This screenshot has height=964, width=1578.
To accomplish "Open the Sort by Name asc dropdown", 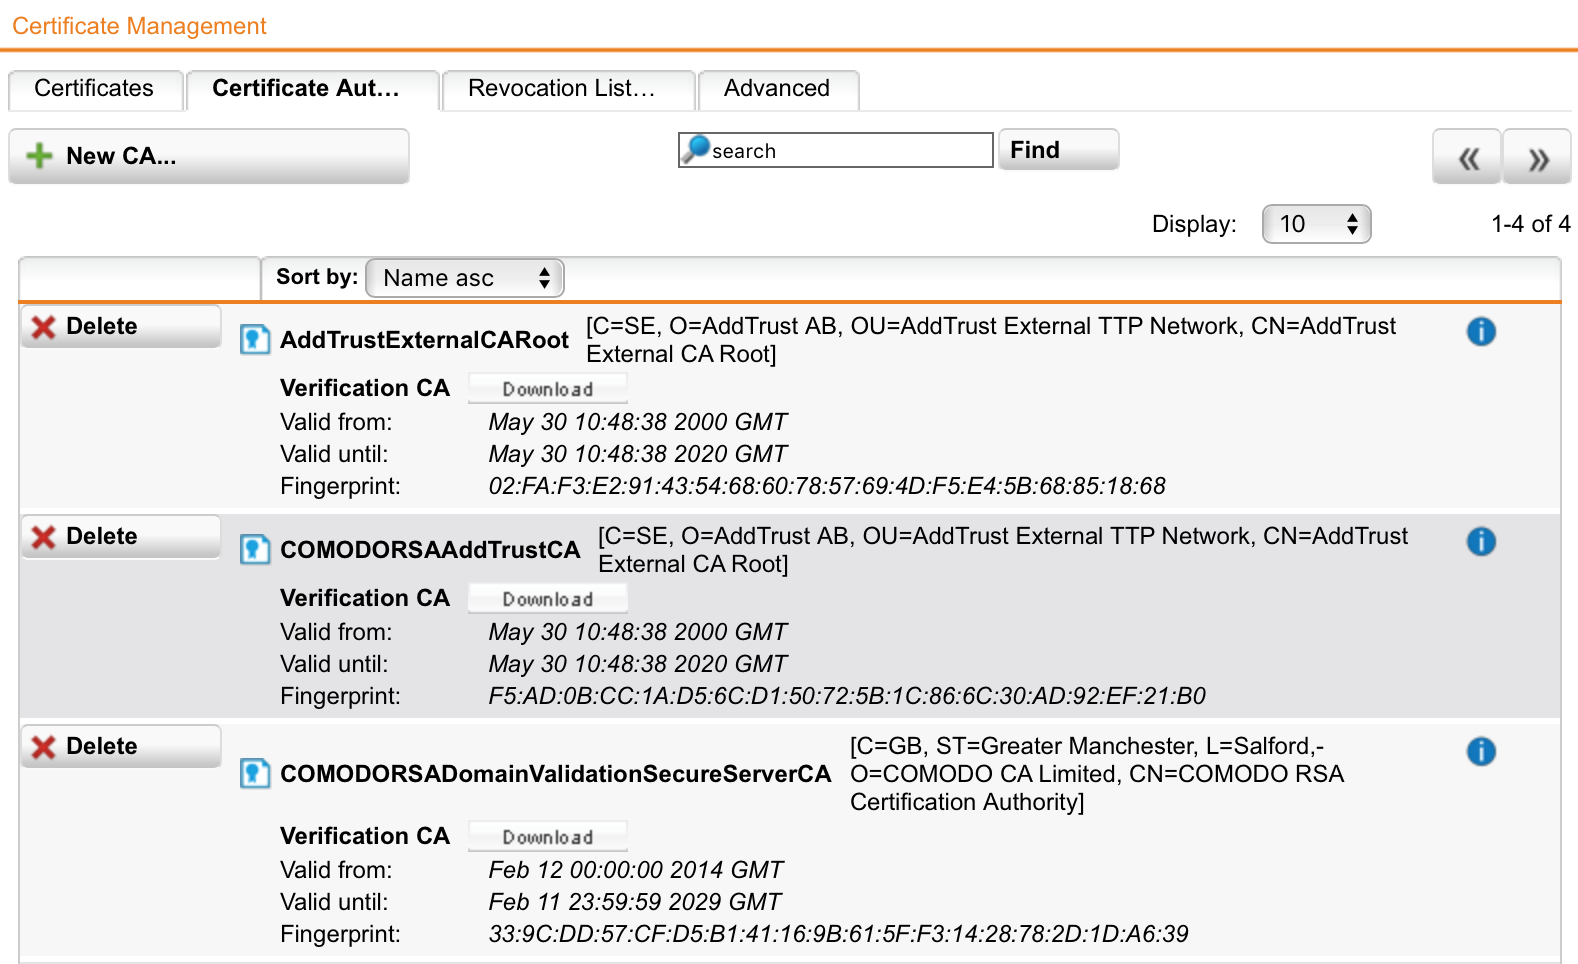I will 465,278.
